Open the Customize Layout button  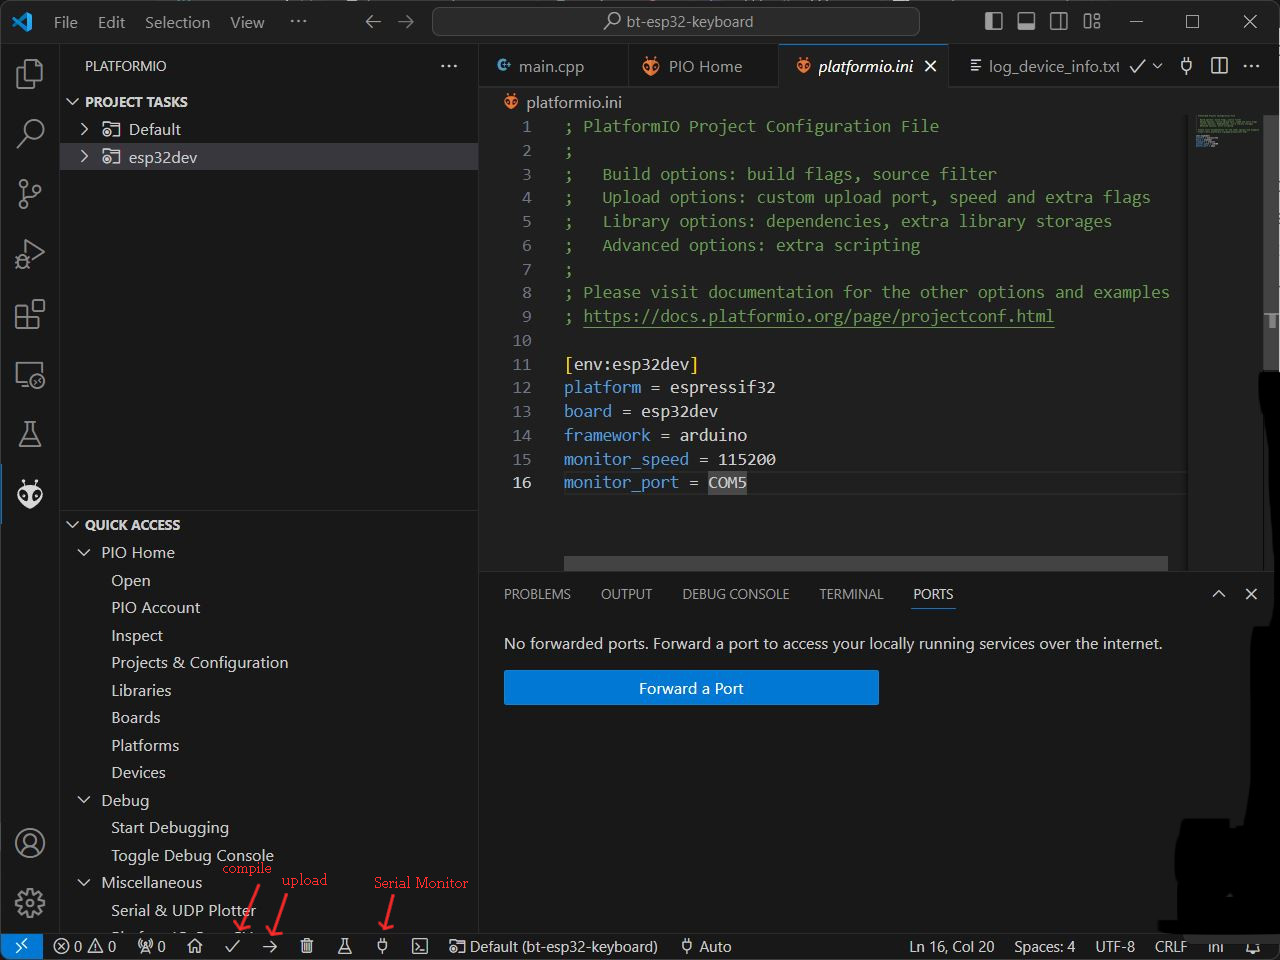1092,21
